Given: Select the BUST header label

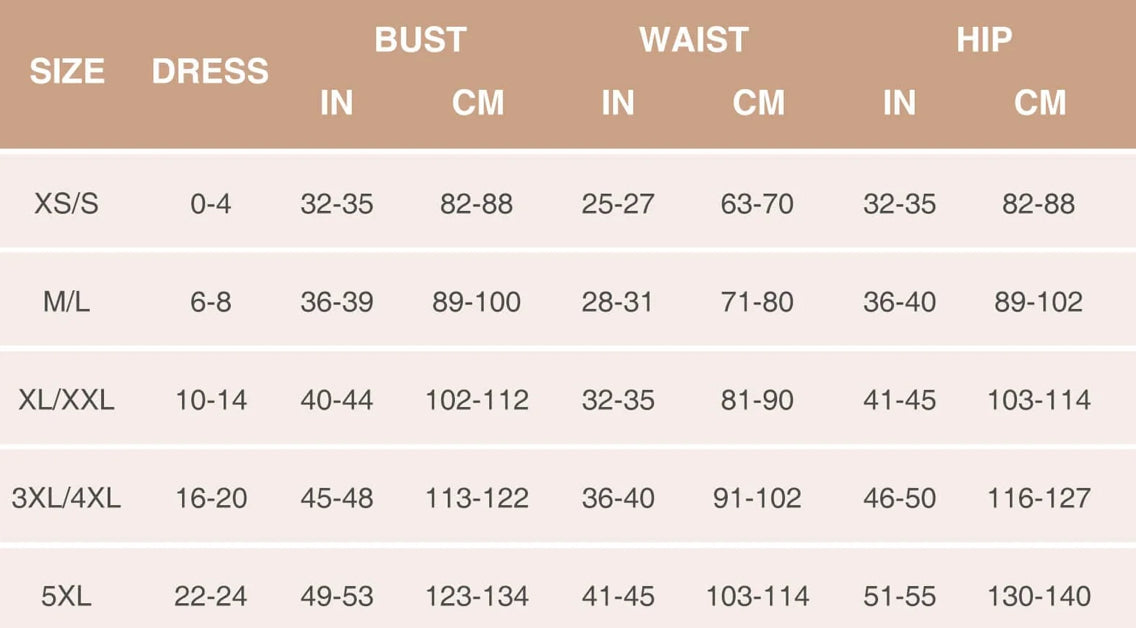Looking at the screenshot, I should coord(420,40).
